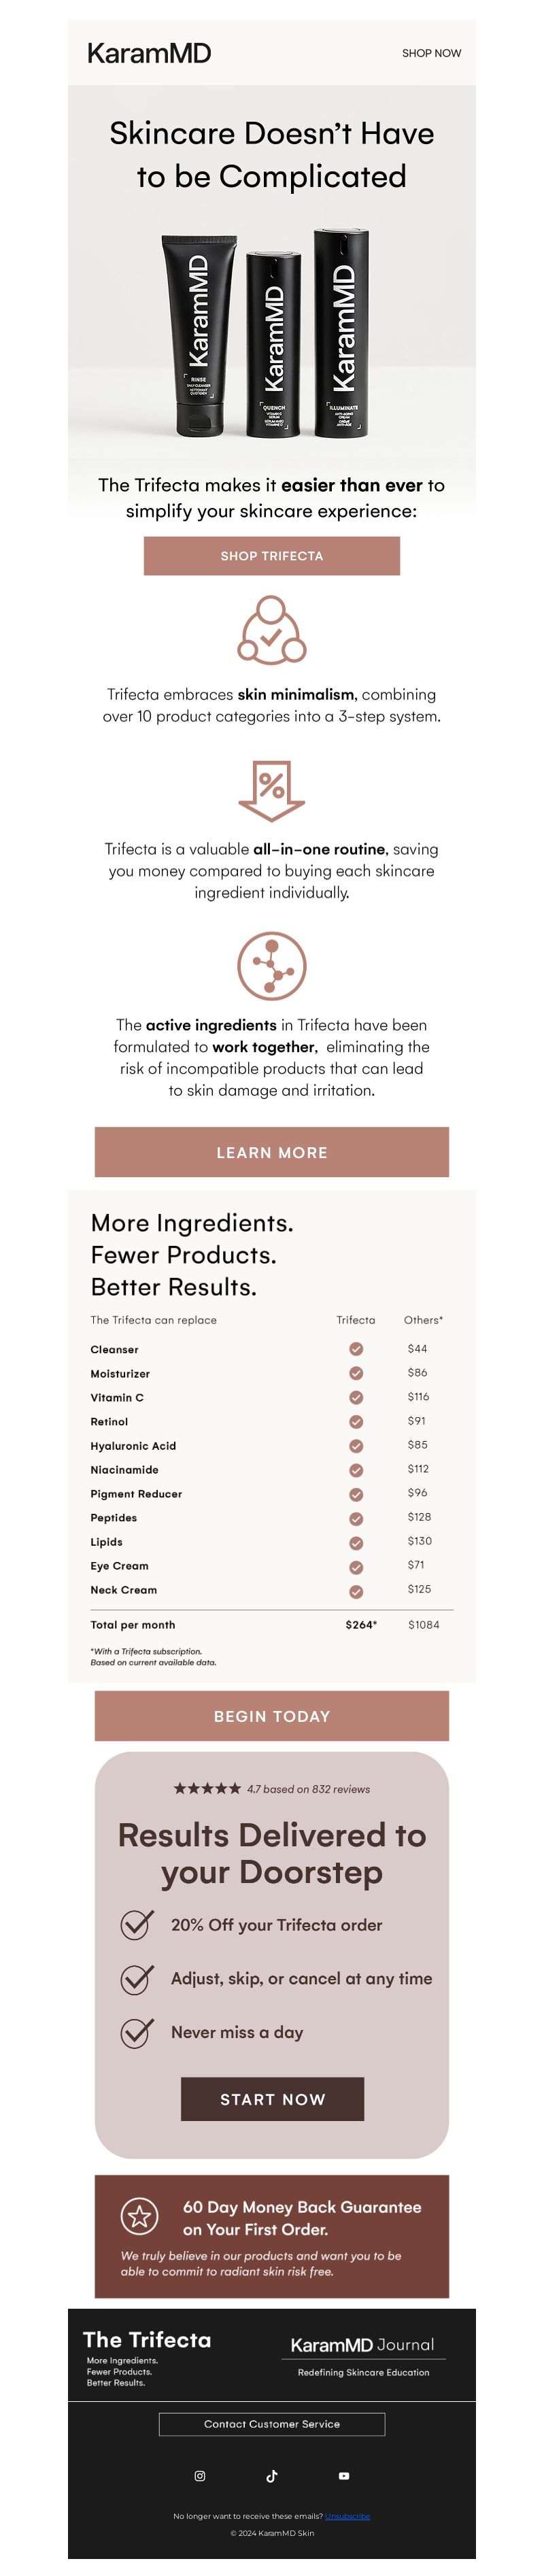This screenshot has height=2576, width=544.
Task: Open the Instagram icon in the footer
Action: tap(200, 2475)
